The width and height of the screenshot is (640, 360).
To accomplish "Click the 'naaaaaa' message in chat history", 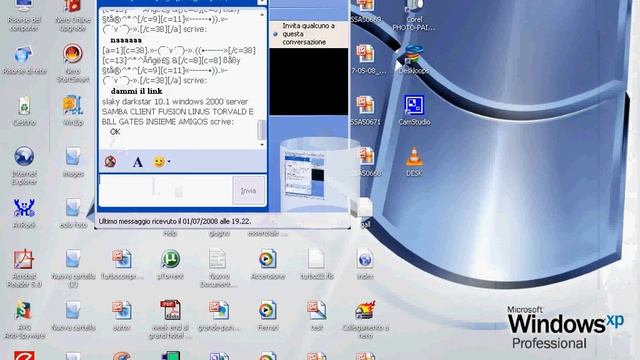I will click(126, 40).
